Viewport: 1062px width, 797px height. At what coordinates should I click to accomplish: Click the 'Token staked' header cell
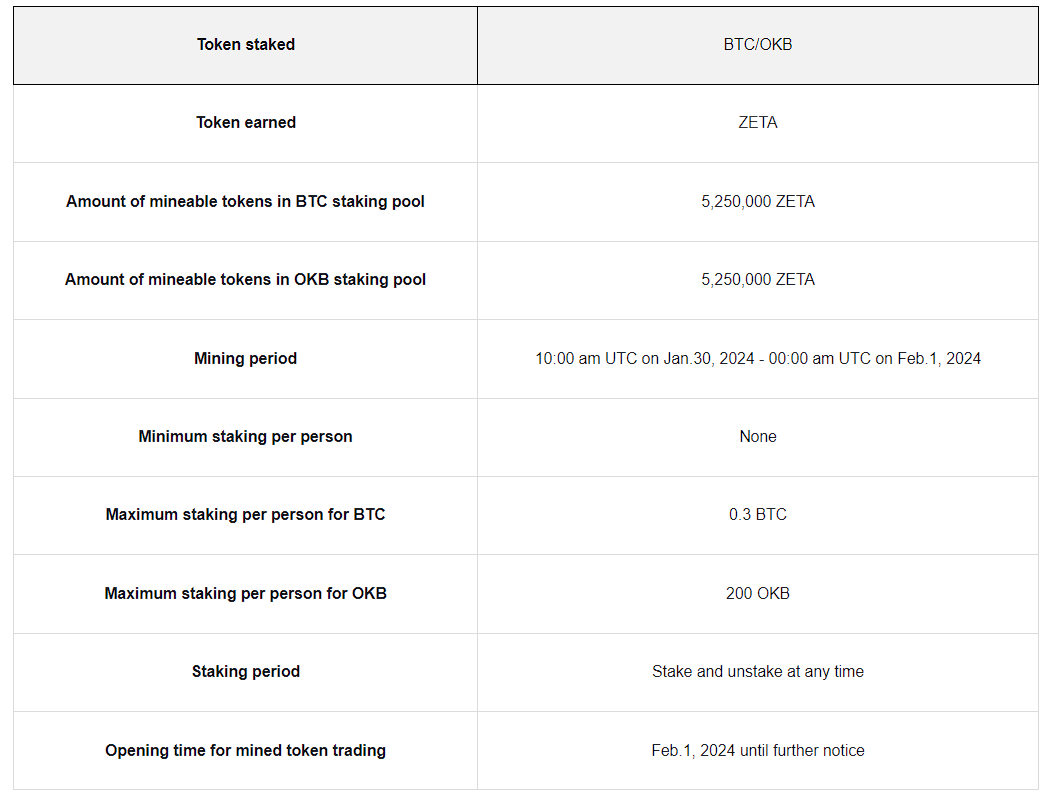tap(245, 44)
